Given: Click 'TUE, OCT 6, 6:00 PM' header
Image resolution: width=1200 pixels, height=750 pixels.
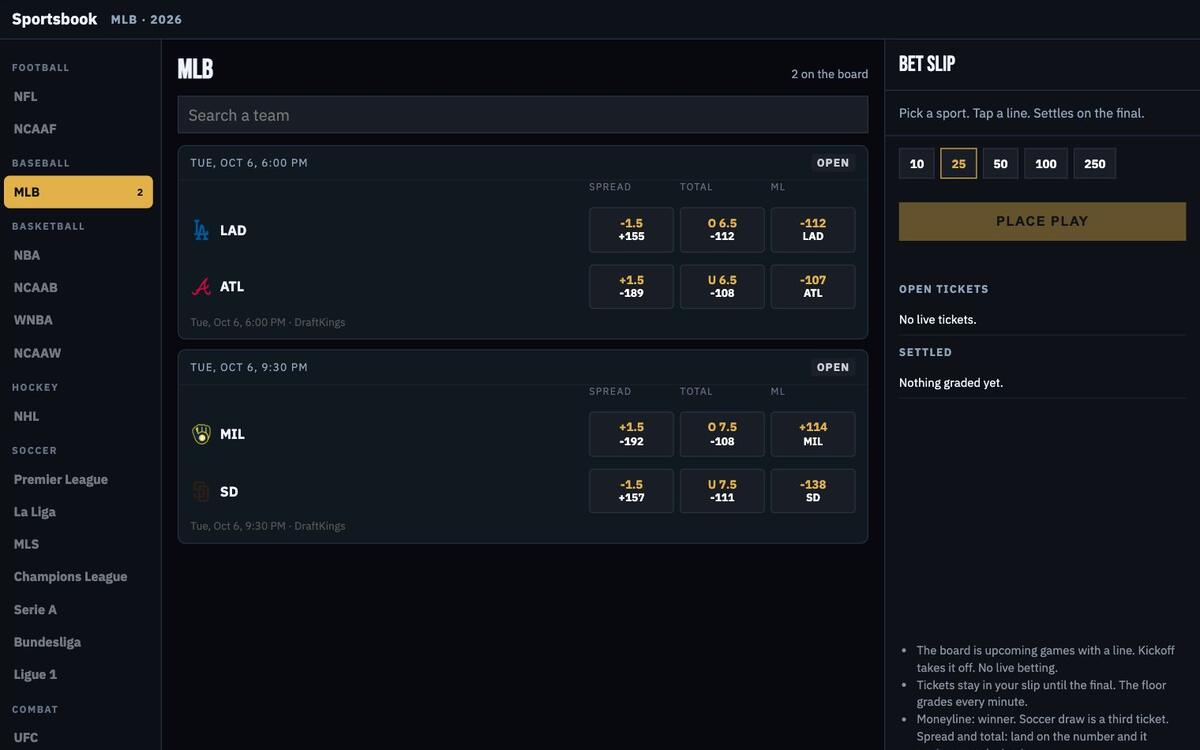Looking at the screenshot, I should [x=249, y=163].
